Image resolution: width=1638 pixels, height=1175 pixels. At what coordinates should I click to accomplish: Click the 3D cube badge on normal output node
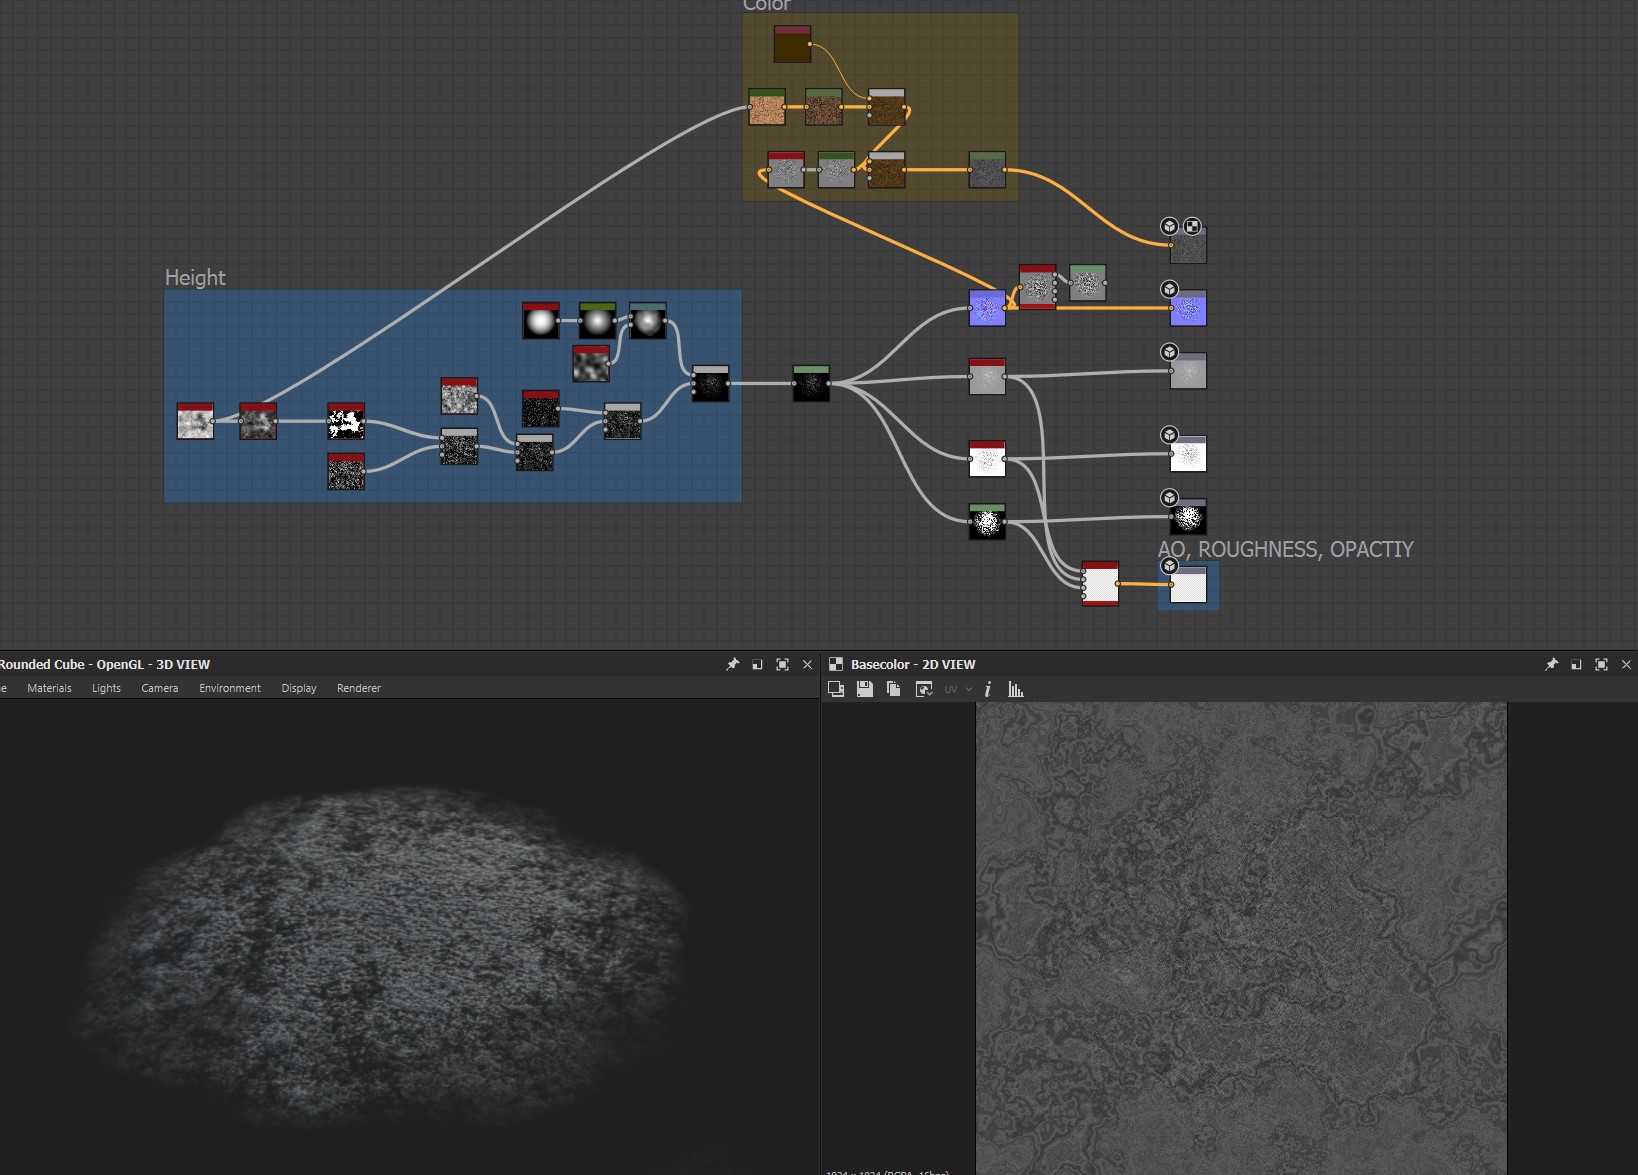(1169, 289)
